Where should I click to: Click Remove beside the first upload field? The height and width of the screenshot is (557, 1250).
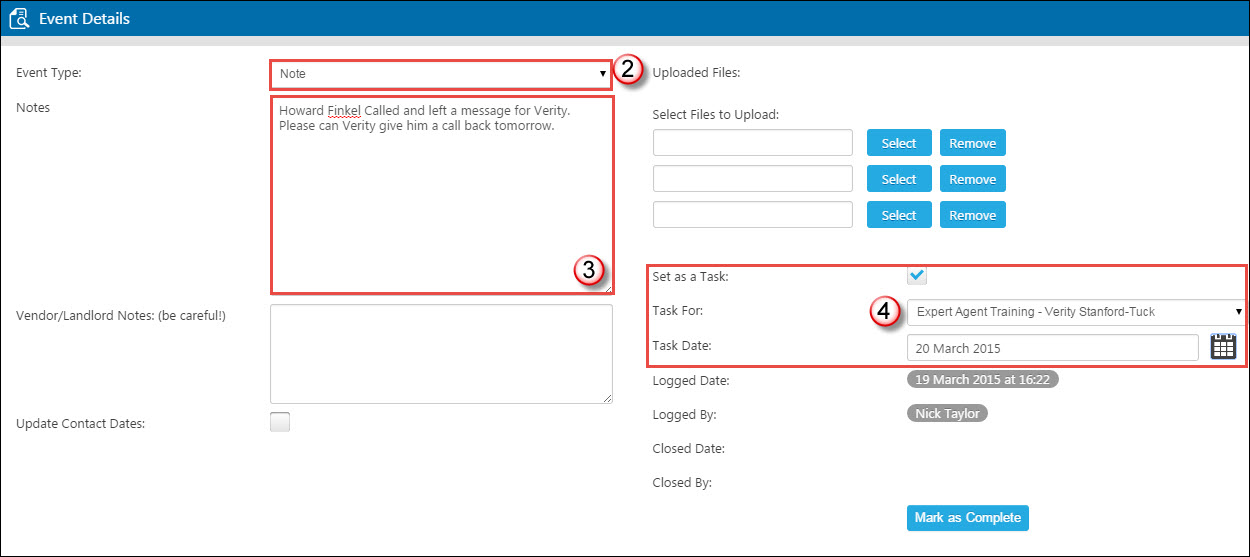972,143
